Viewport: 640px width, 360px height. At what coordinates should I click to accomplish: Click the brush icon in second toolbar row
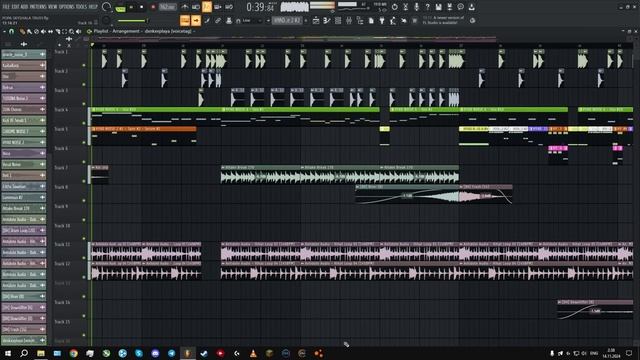pos(207,20)
